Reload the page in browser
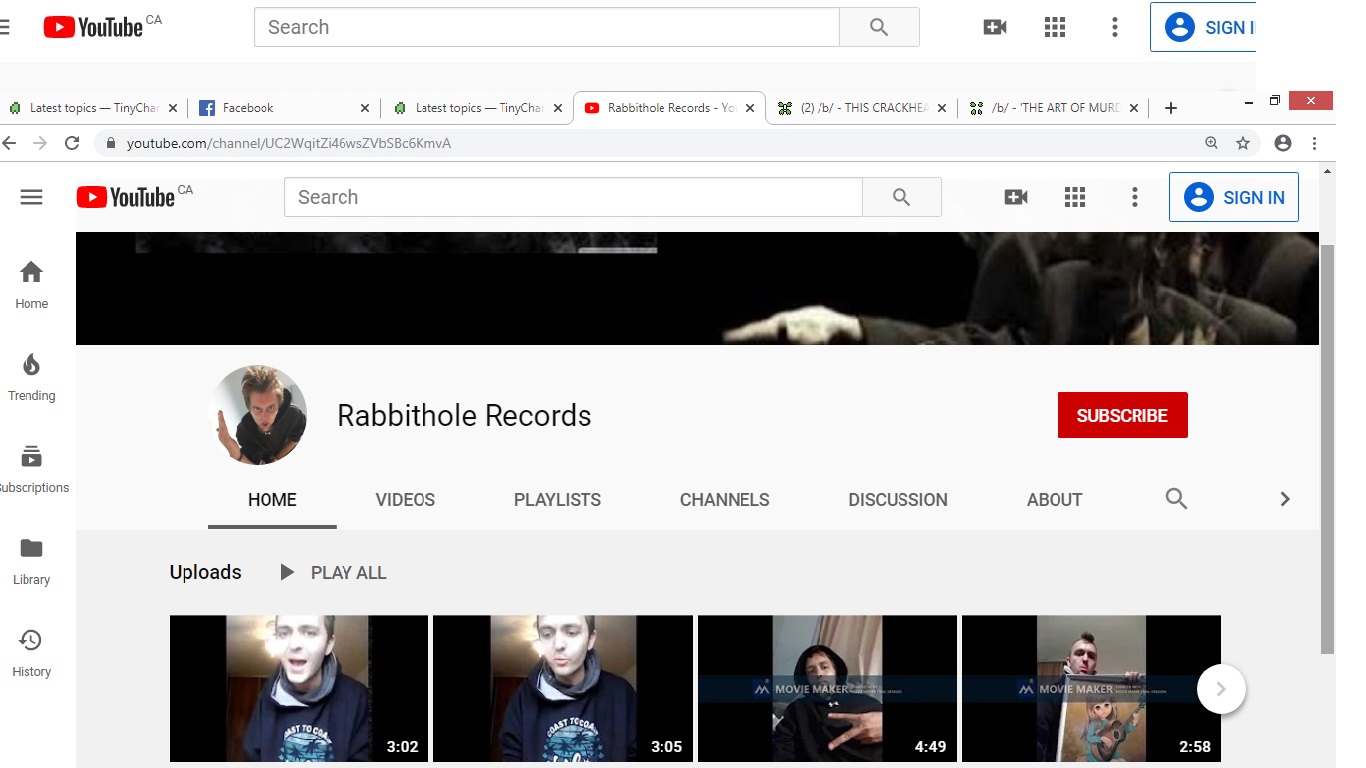This screenshot has width=1366, height=768. click(x=72, y=143)
